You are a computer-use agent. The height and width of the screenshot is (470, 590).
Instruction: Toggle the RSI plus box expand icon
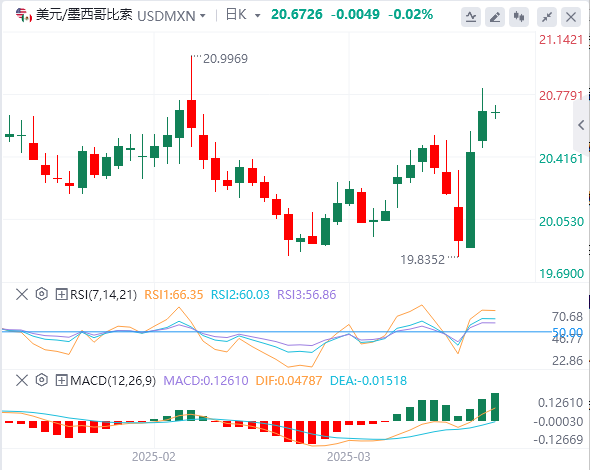click(61, 294)
